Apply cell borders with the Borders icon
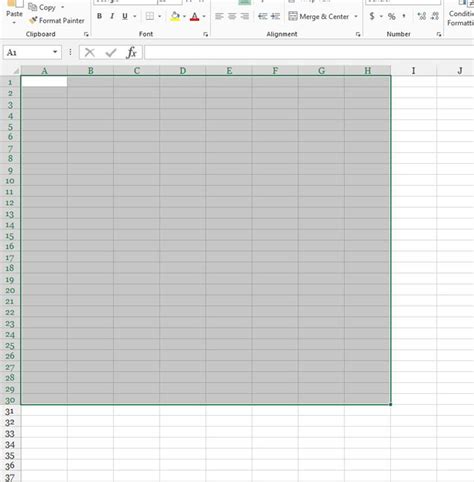The image size is (474, 482). point(150,16)
